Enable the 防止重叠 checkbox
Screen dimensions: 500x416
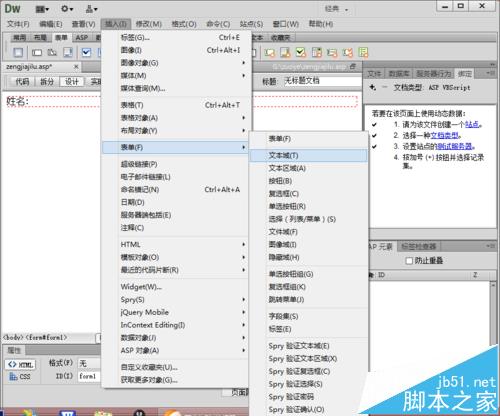[x=409, y=261]
